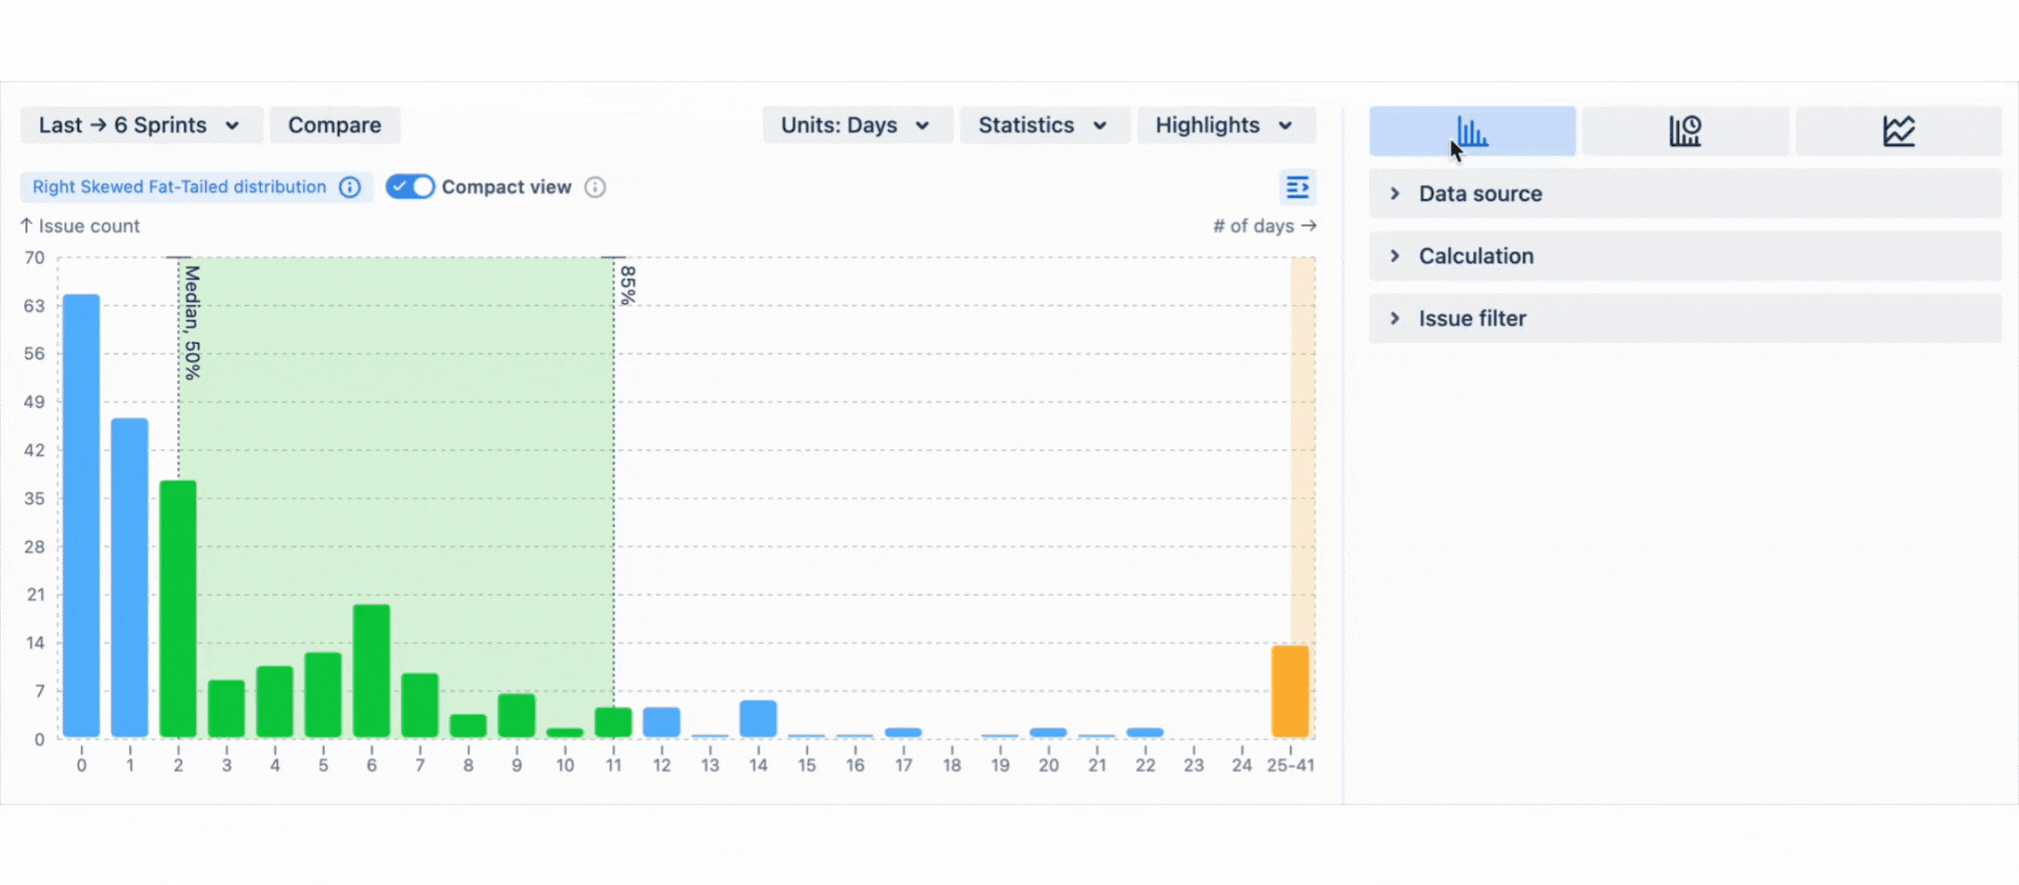Expand the Issue filter section
This screenshot has height=885, width=2019.
click(x=1685, y=318)
